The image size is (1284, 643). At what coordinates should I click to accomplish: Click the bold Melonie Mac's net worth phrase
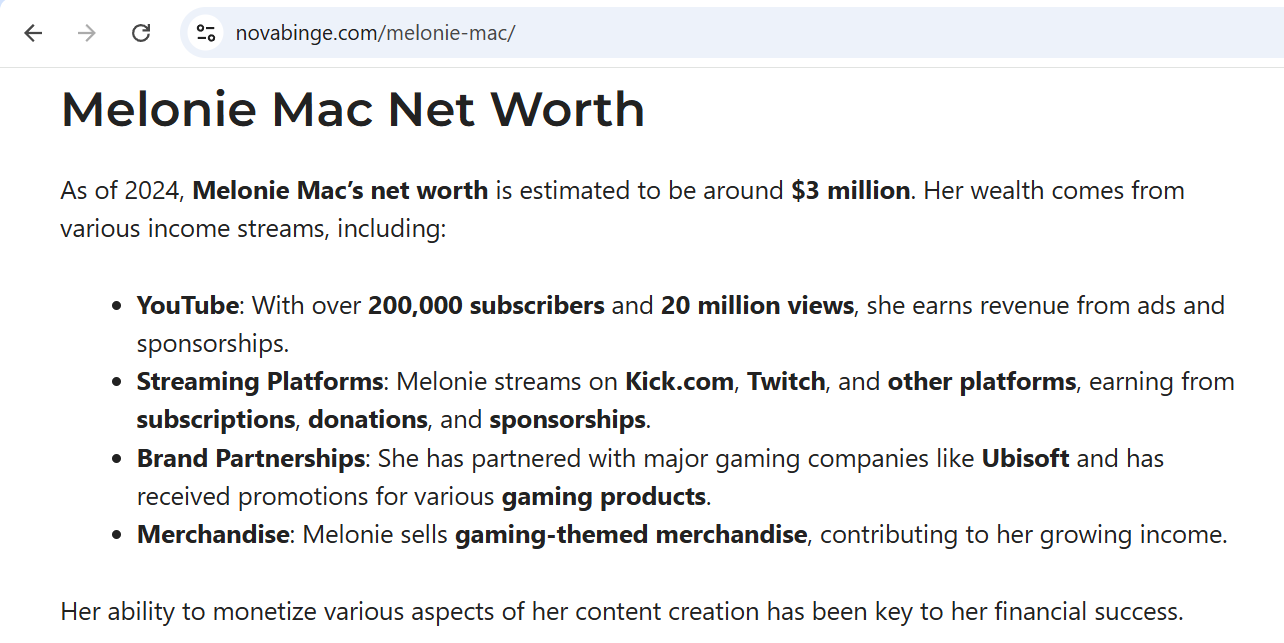tap(340, 190)
